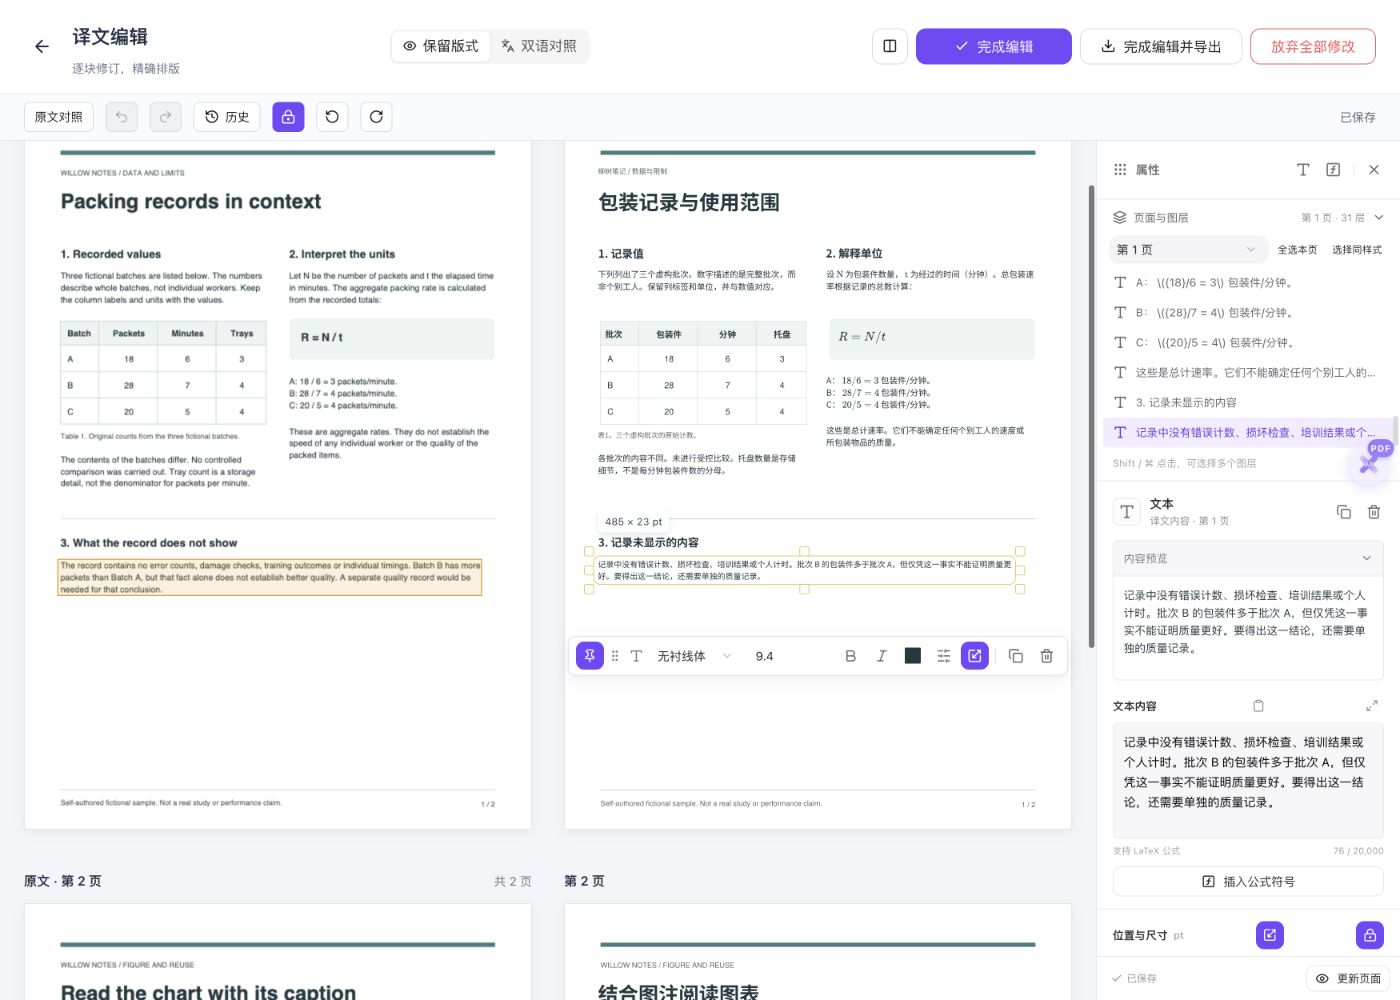The height and width of the screenshot is (1000, 1400).
Task: Click 更新页面 button
Action: click(1349, 978)
